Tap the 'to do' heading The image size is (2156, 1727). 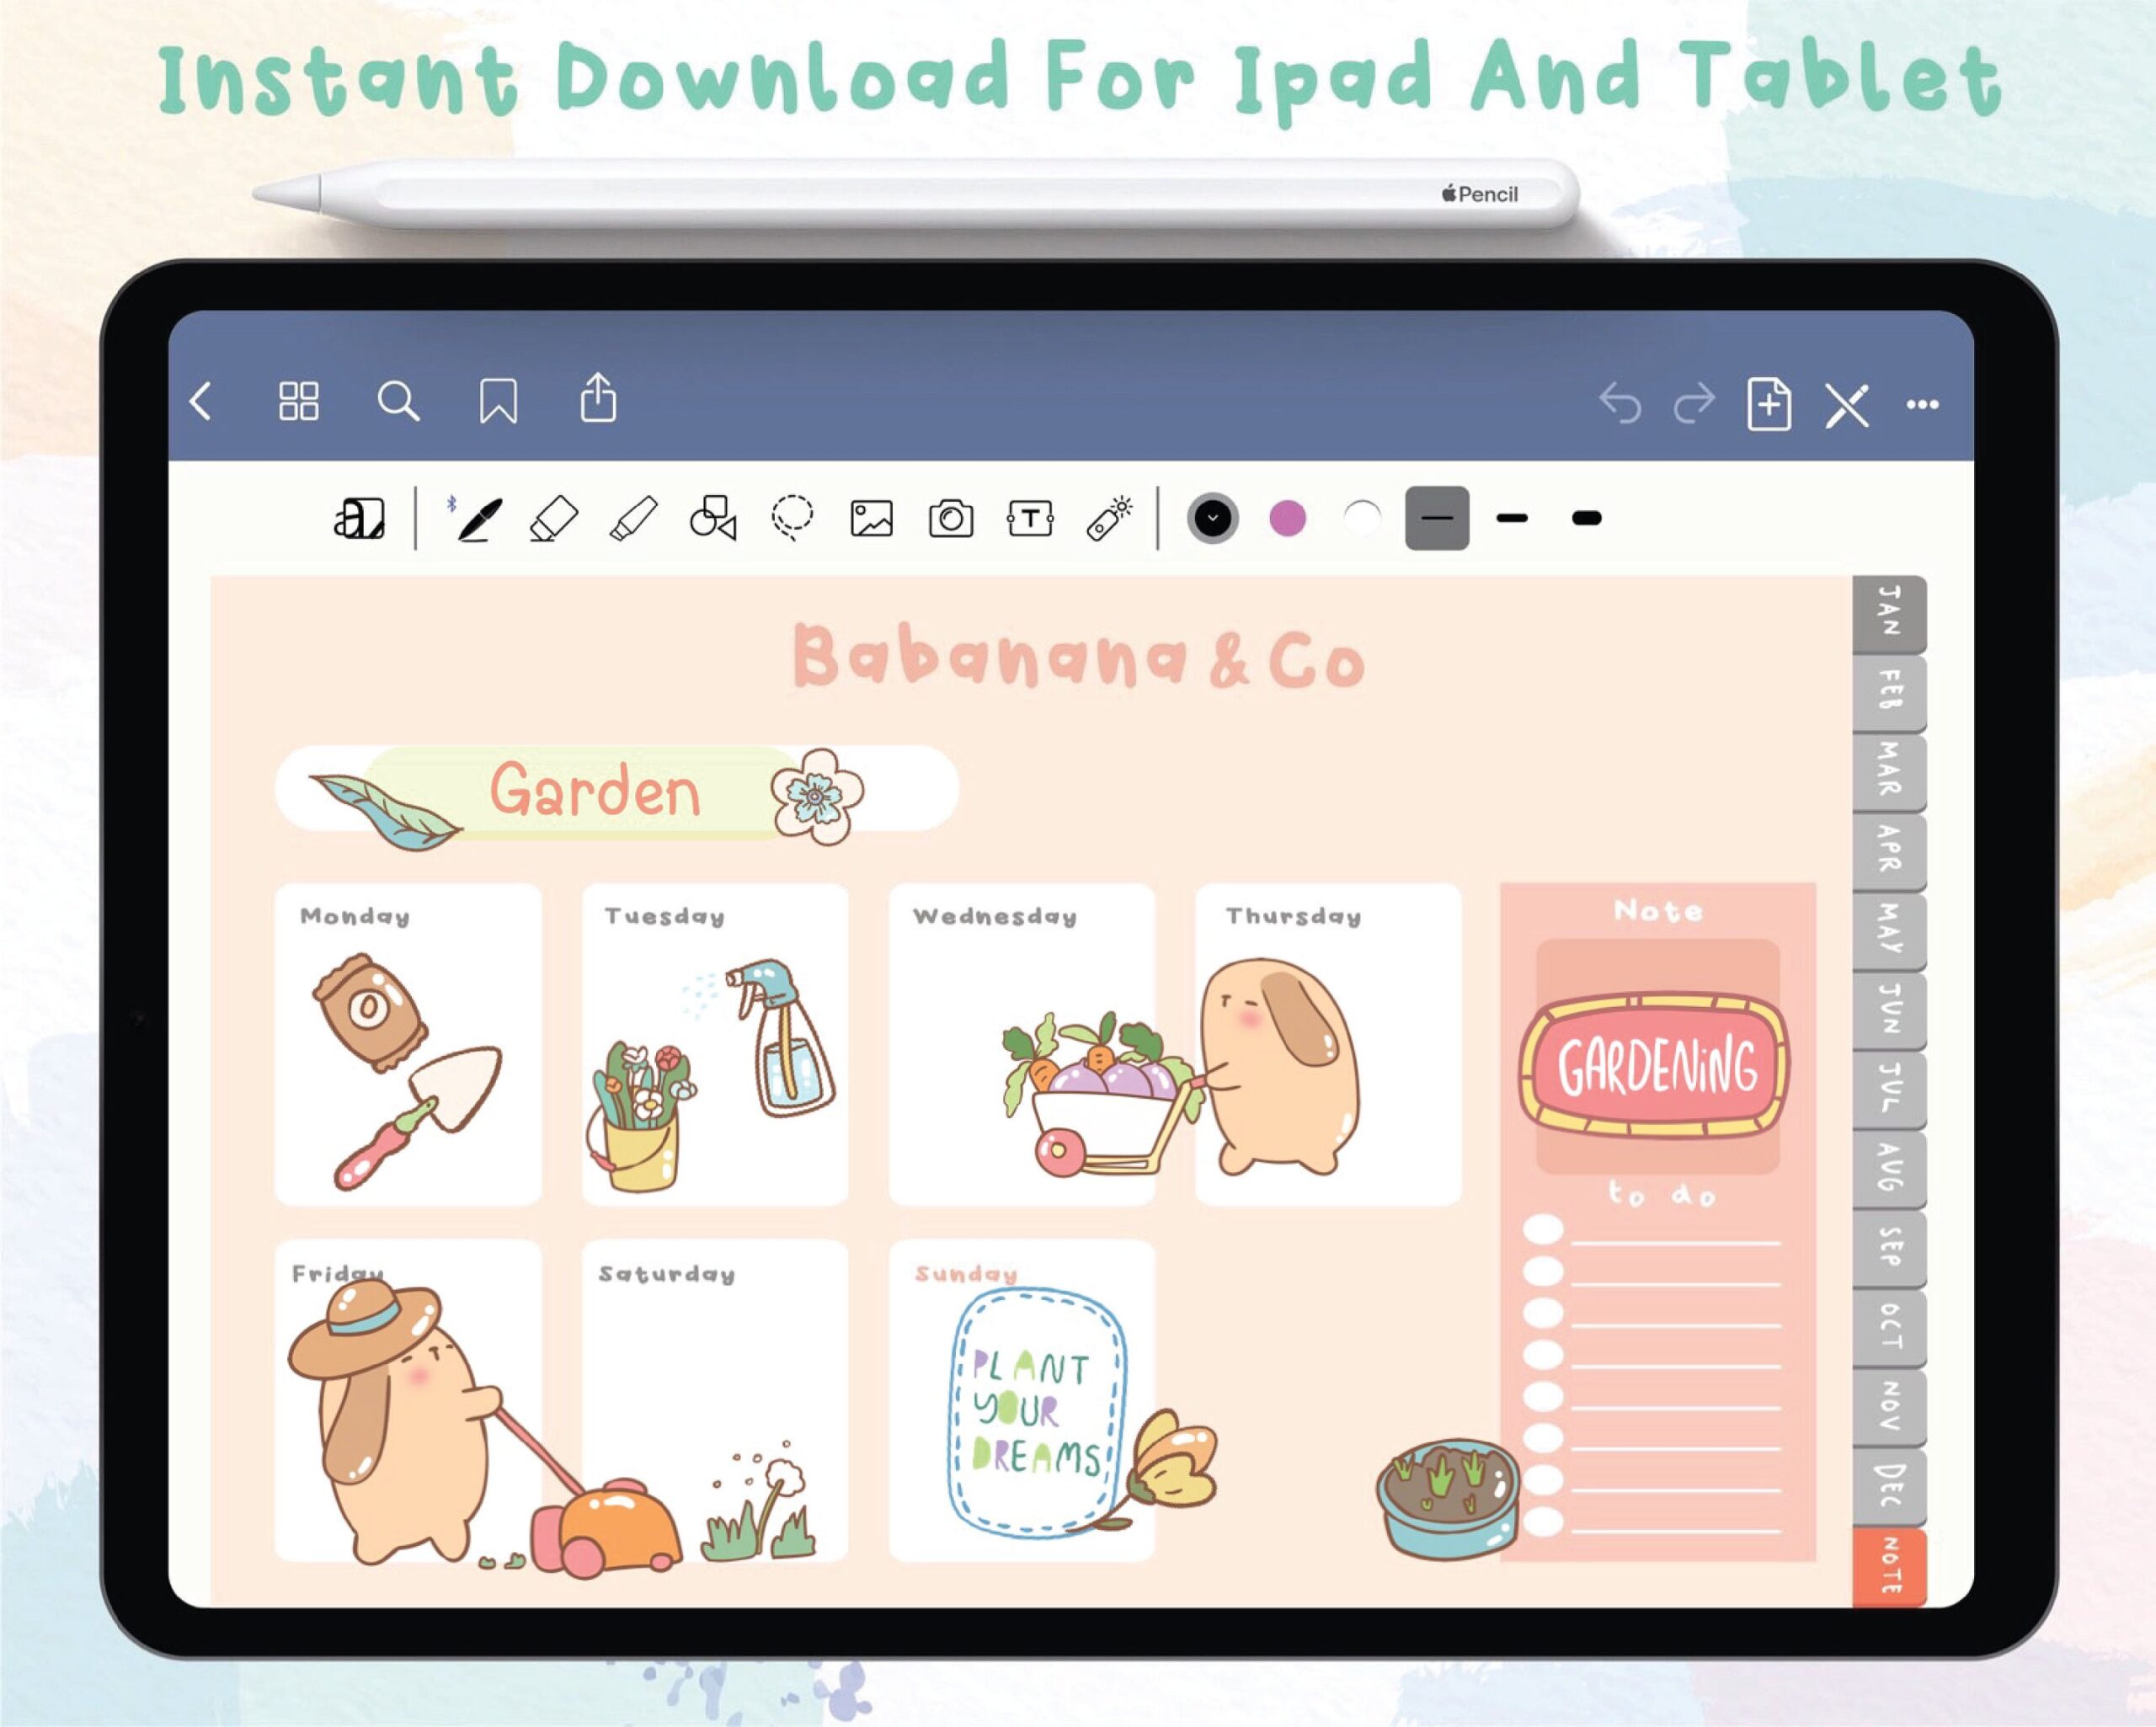[x=1661, y=1194]
